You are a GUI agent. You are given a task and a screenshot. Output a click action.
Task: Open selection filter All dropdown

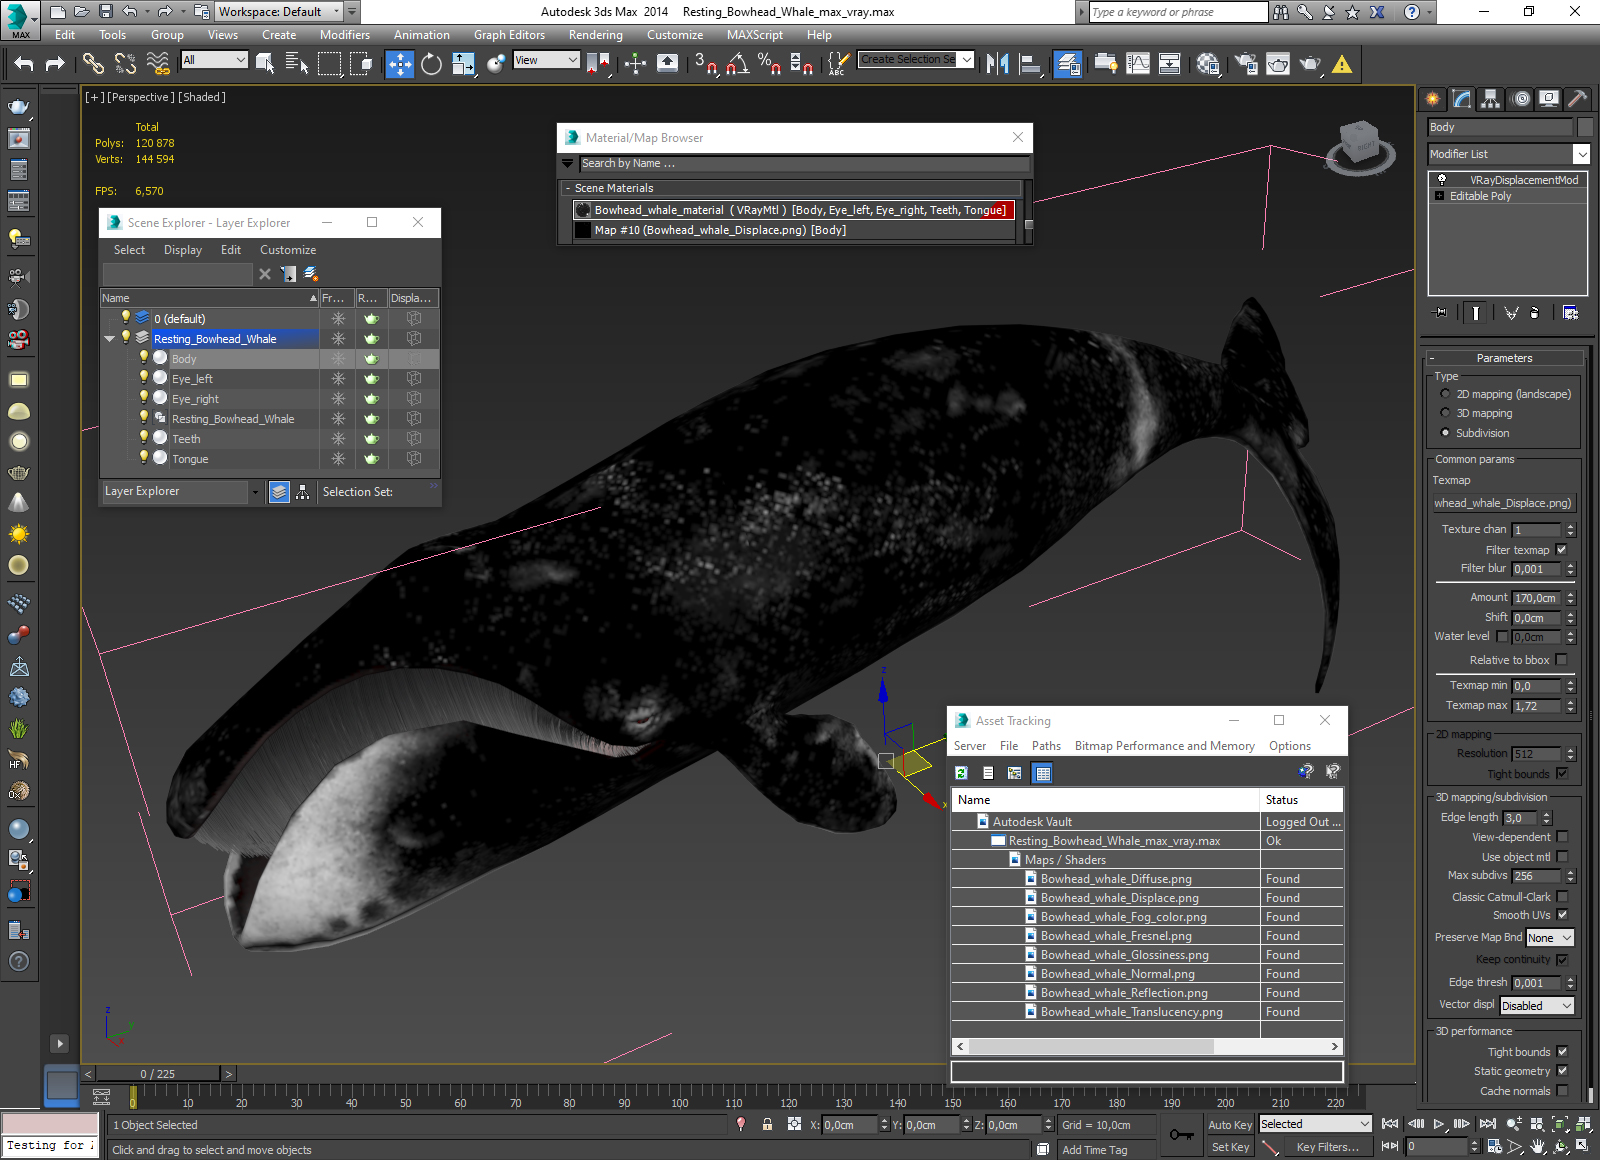tap(214, 60)
